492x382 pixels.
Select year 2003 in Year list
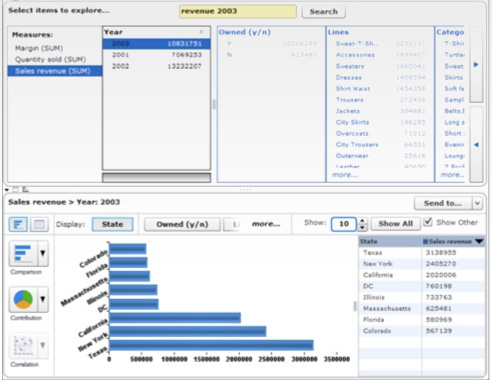(x=157, y=44)
